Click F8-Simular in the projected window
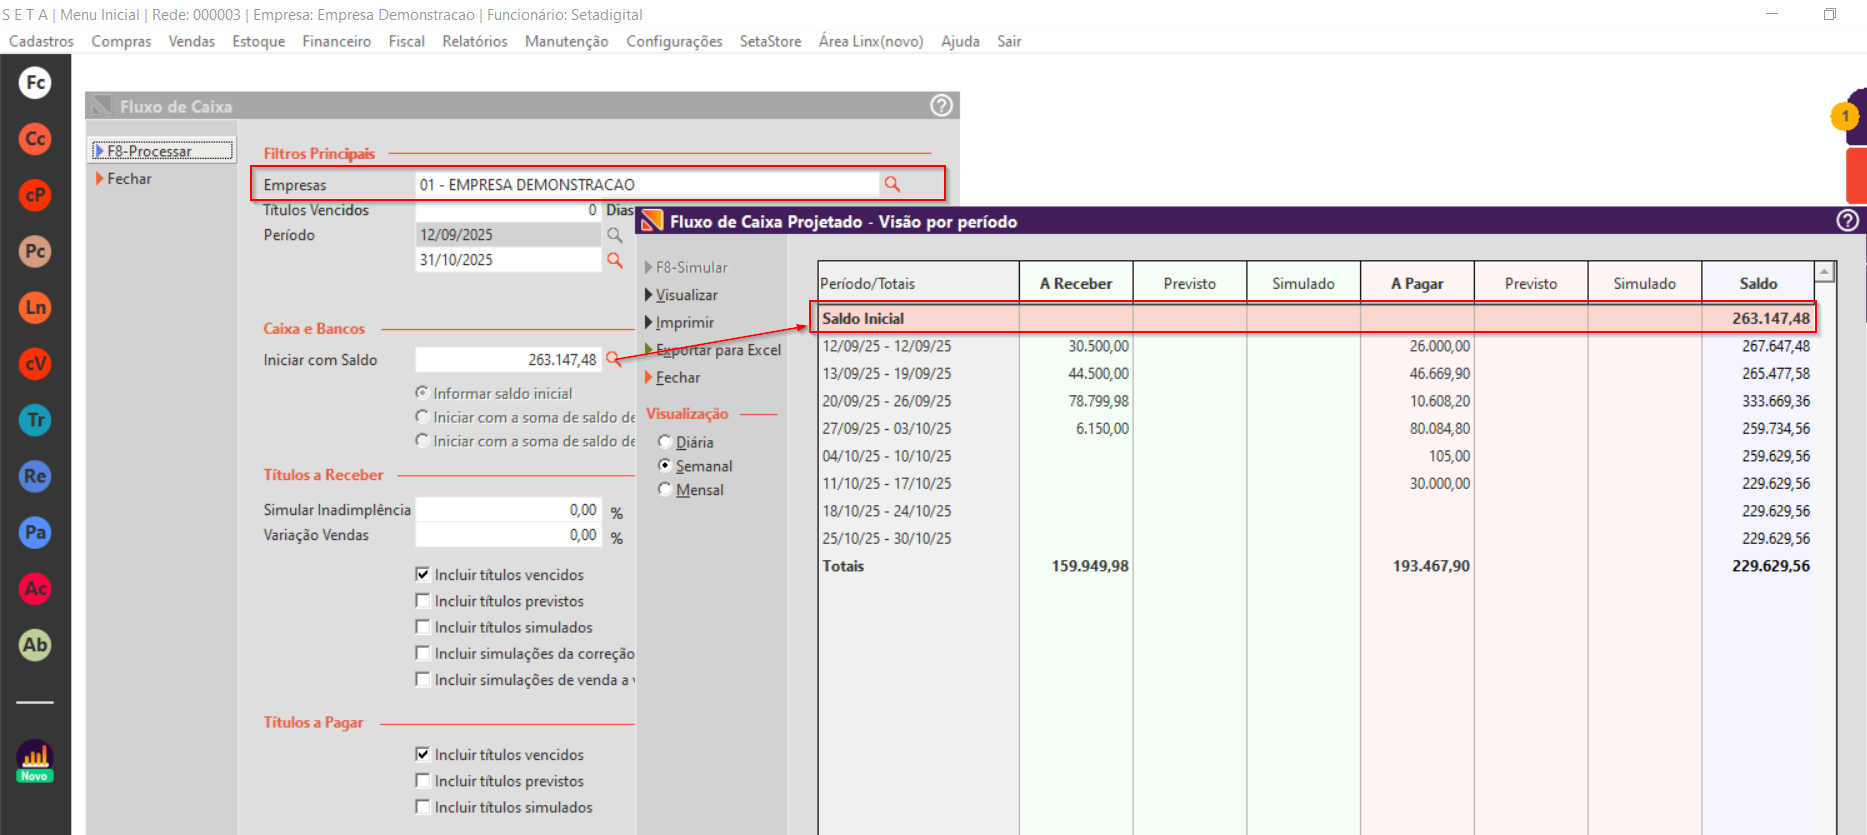This screenshot has width=1867, height=835. point(686,267)
